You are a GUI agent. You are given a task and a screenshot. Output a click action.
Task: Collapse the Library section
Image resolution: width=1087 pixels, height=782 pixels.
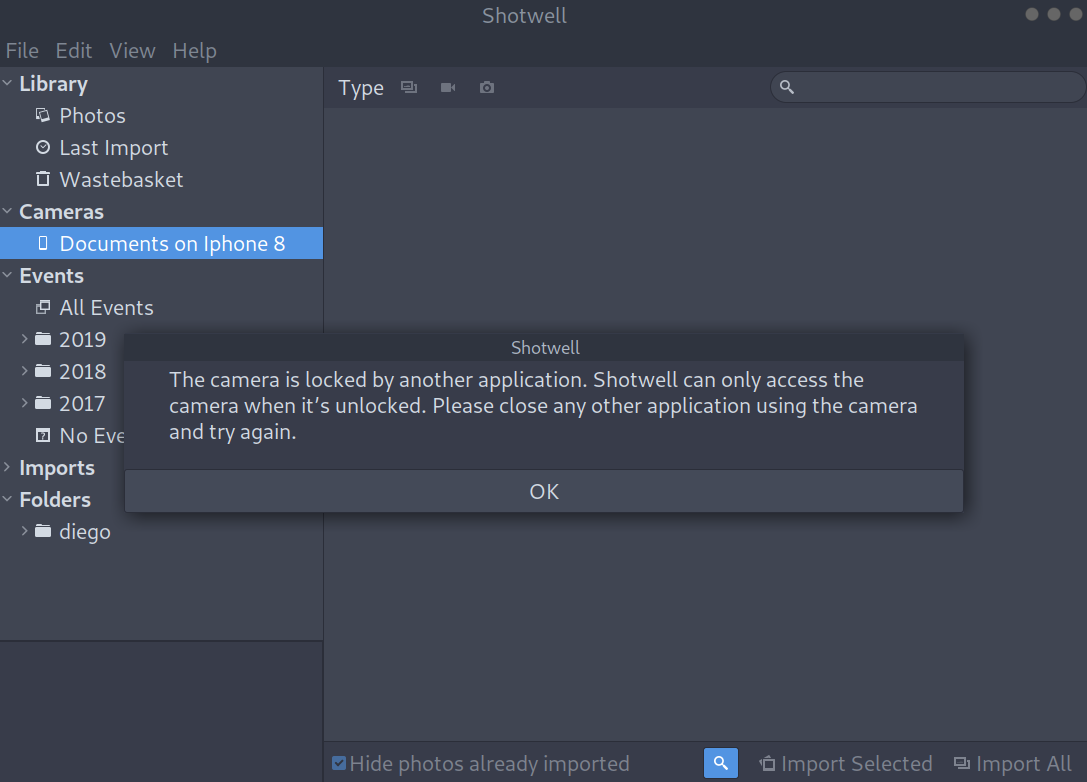[x=8, y=83]
